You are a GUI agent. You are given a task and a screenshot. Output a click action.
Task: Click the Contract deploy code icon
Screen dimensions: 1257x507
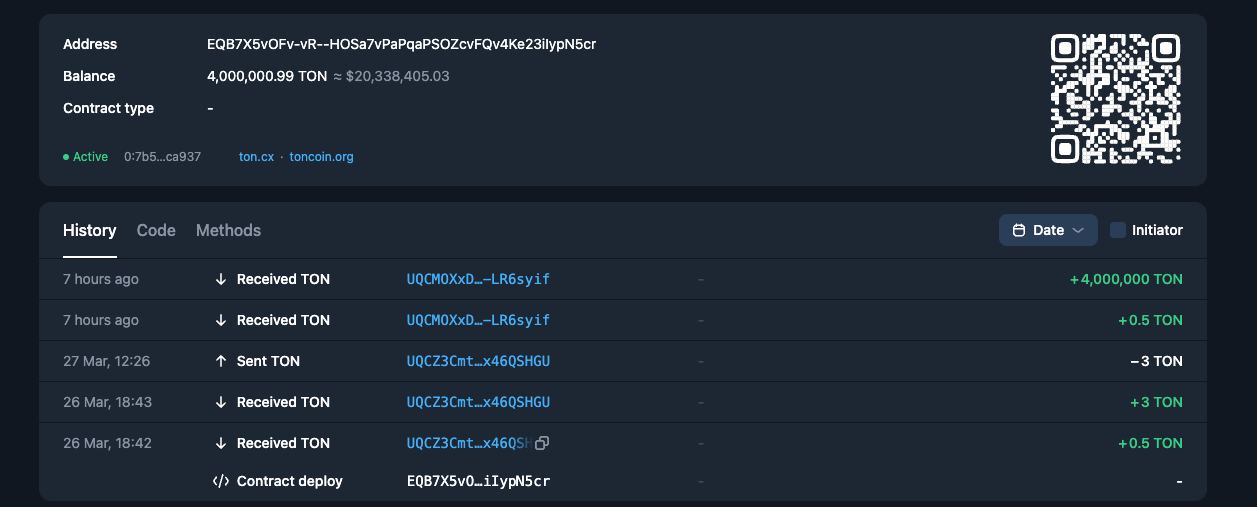point(221,481)
